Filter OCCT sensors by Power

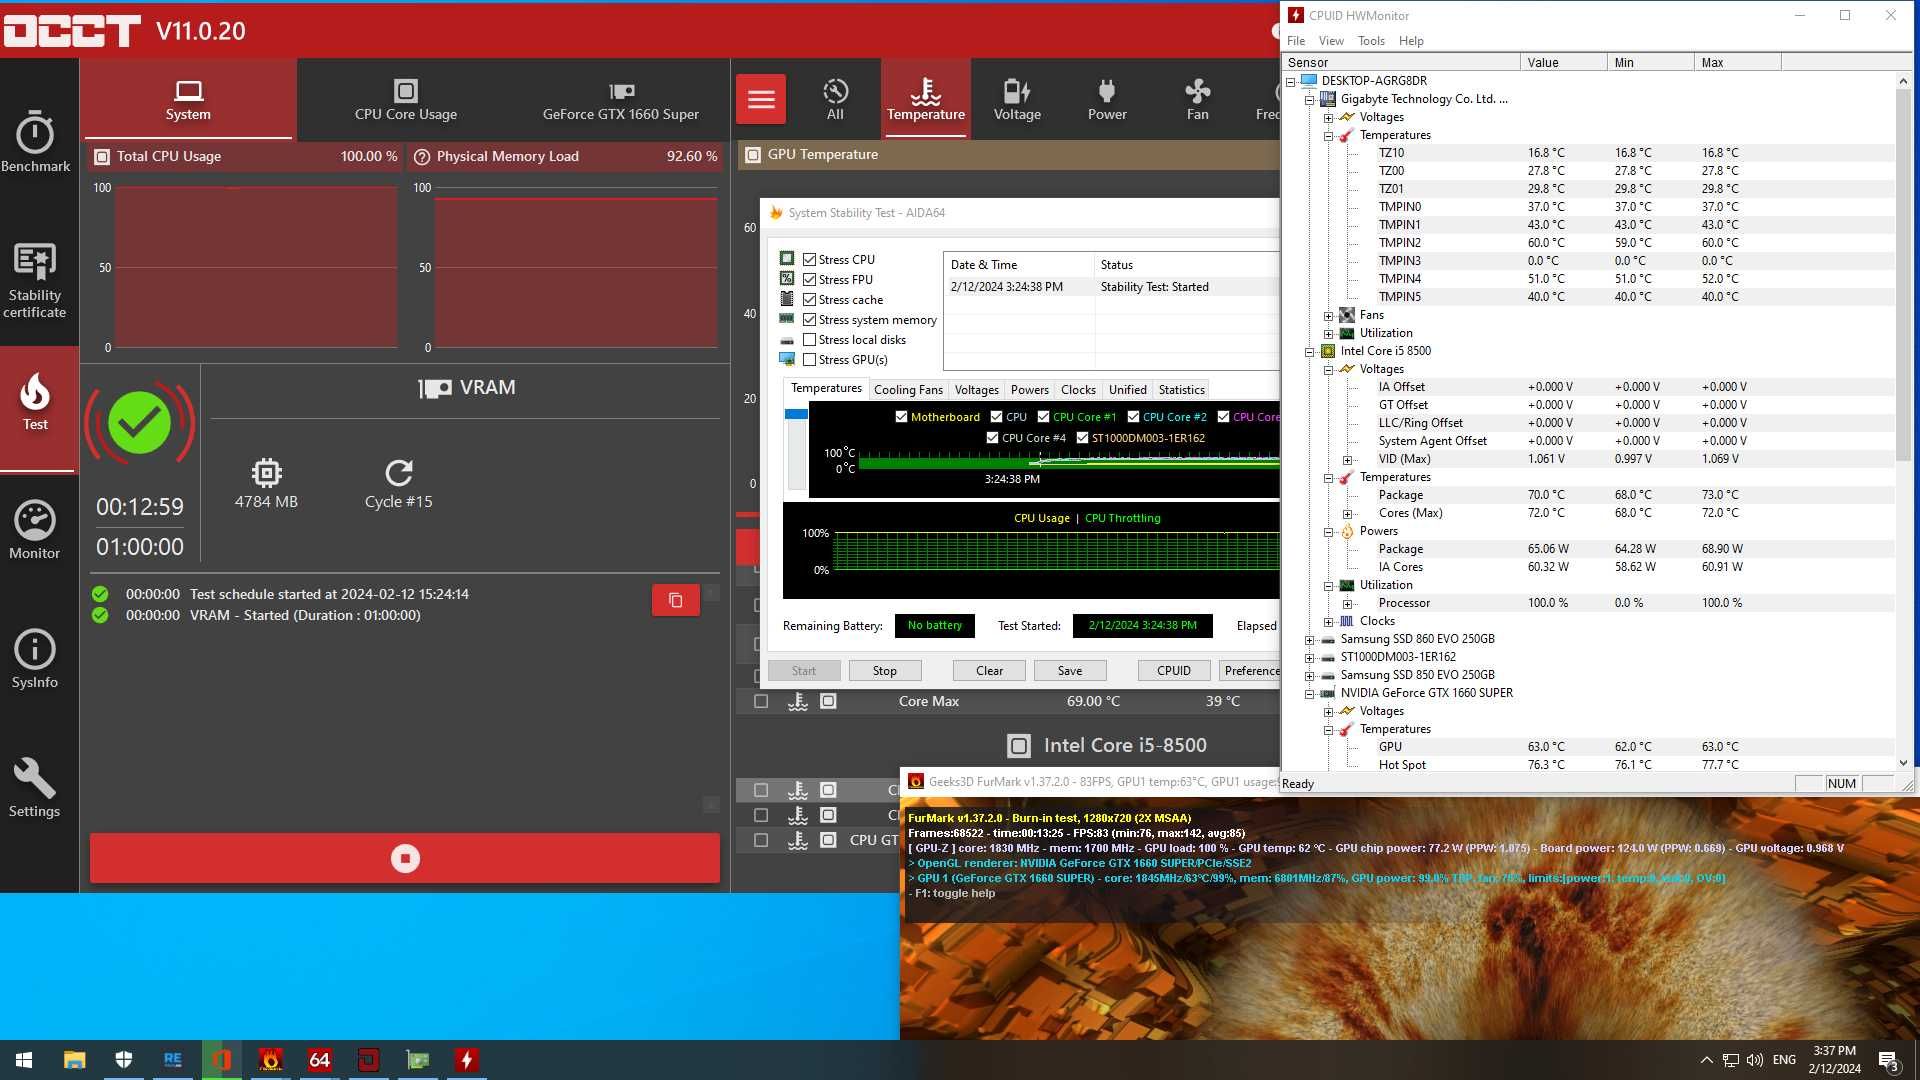coord(1107,99)
